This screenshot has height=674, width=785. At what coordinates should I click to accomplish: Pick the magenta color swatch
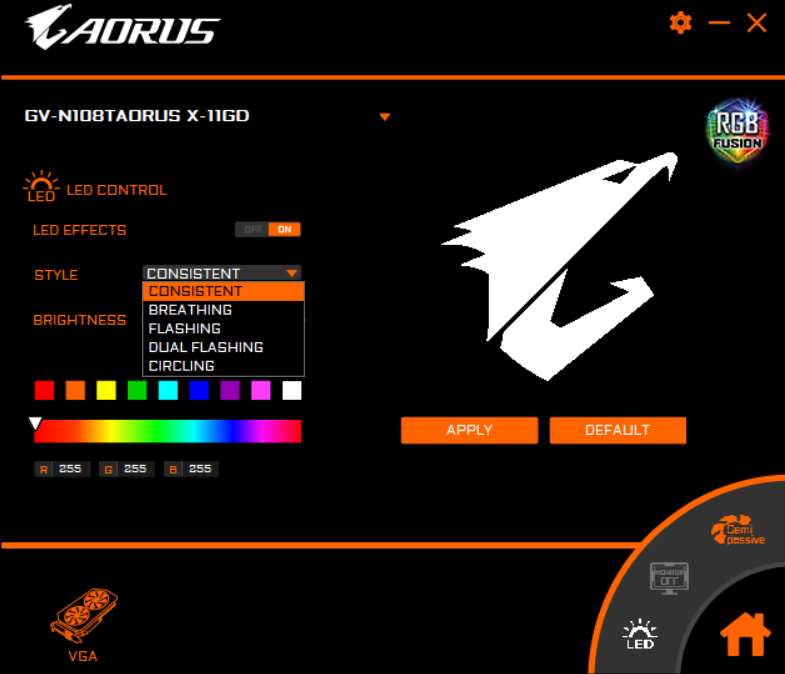point(261,391)
